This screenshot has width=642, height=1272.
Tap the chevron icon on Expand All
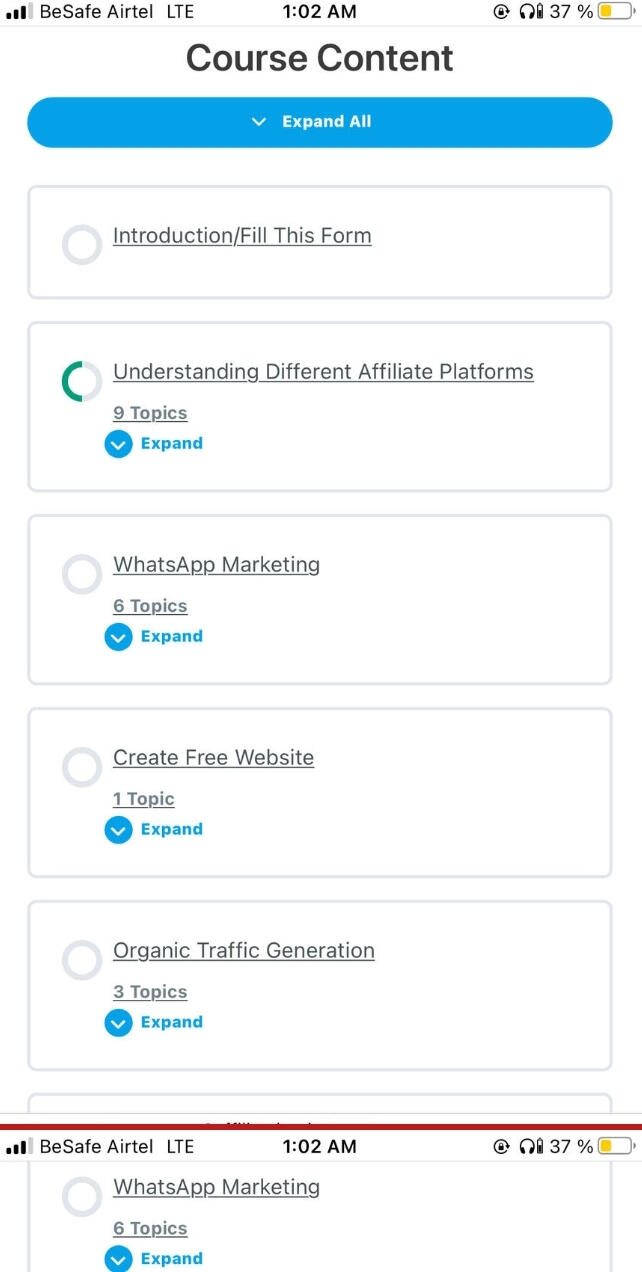tap(259, 122)
